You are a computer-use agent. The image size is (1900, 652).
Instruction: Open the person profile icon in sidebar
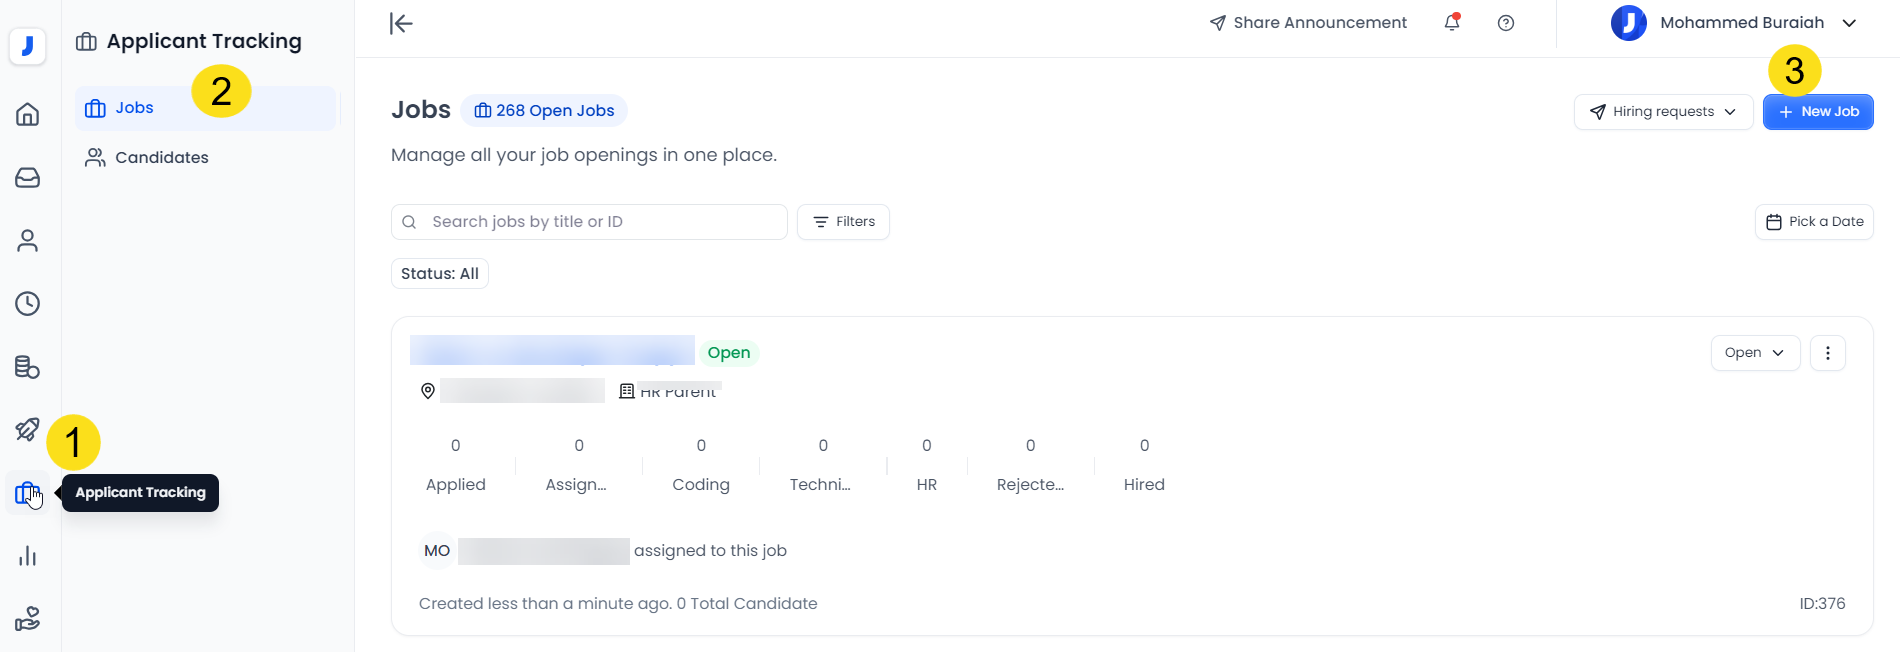pos(28,241)
